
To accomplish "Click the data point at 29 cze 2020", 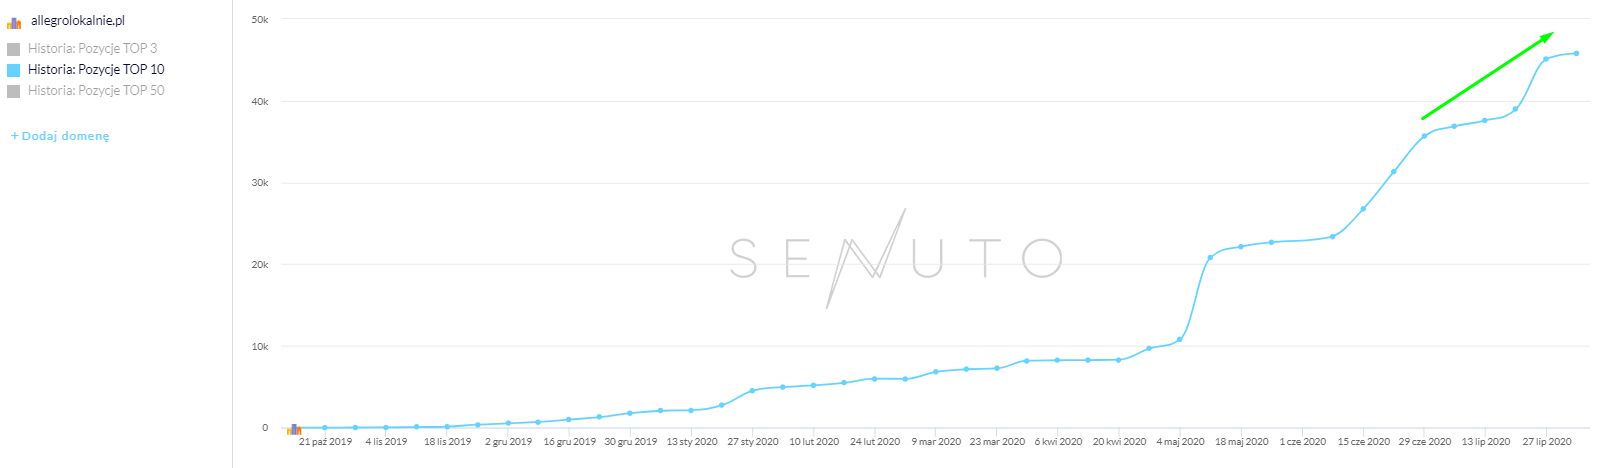I will pos(1424,136).
